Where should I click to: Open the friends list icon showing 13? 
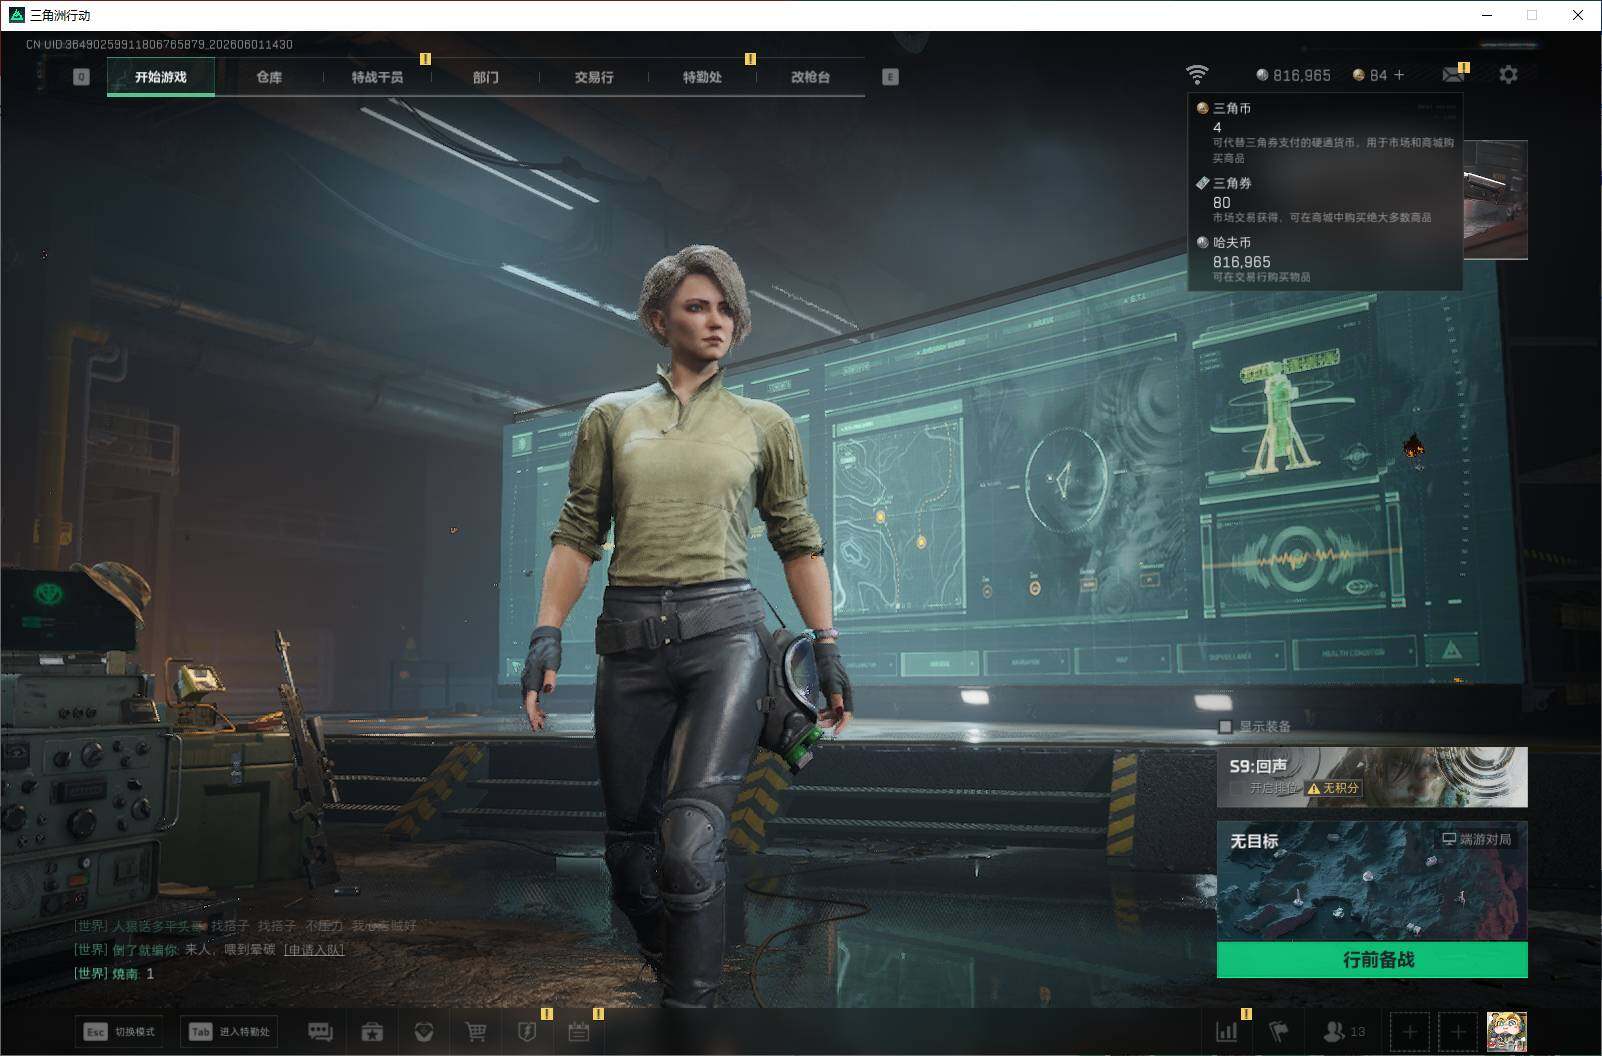[1343, 1031]
